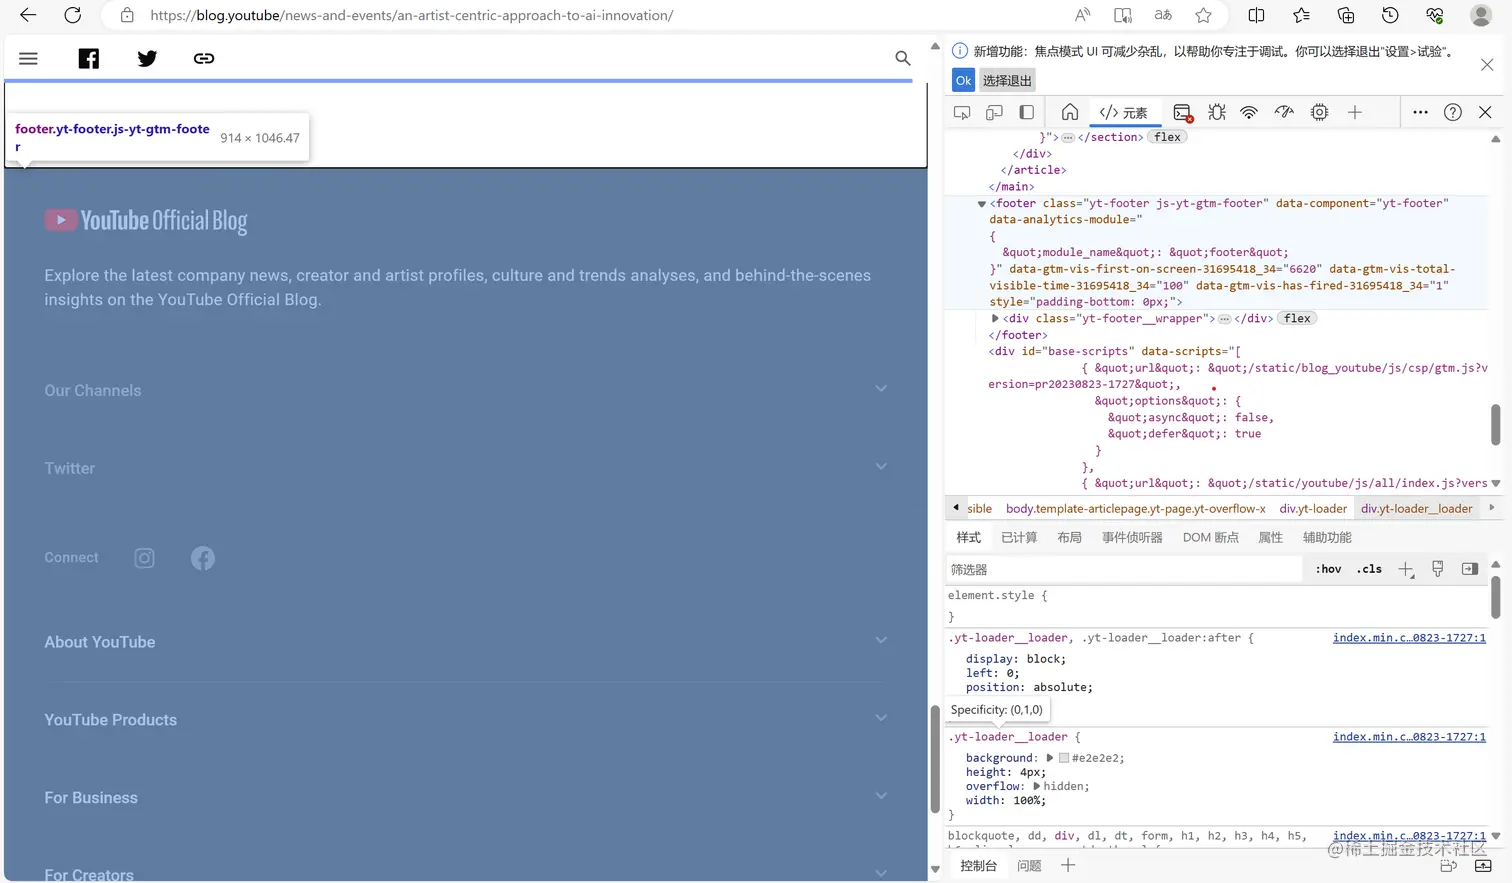The width and height of the screenshot is (1512, 883).
Task: Open the DevTools welcome home tab
Action: coord(1070,112)
